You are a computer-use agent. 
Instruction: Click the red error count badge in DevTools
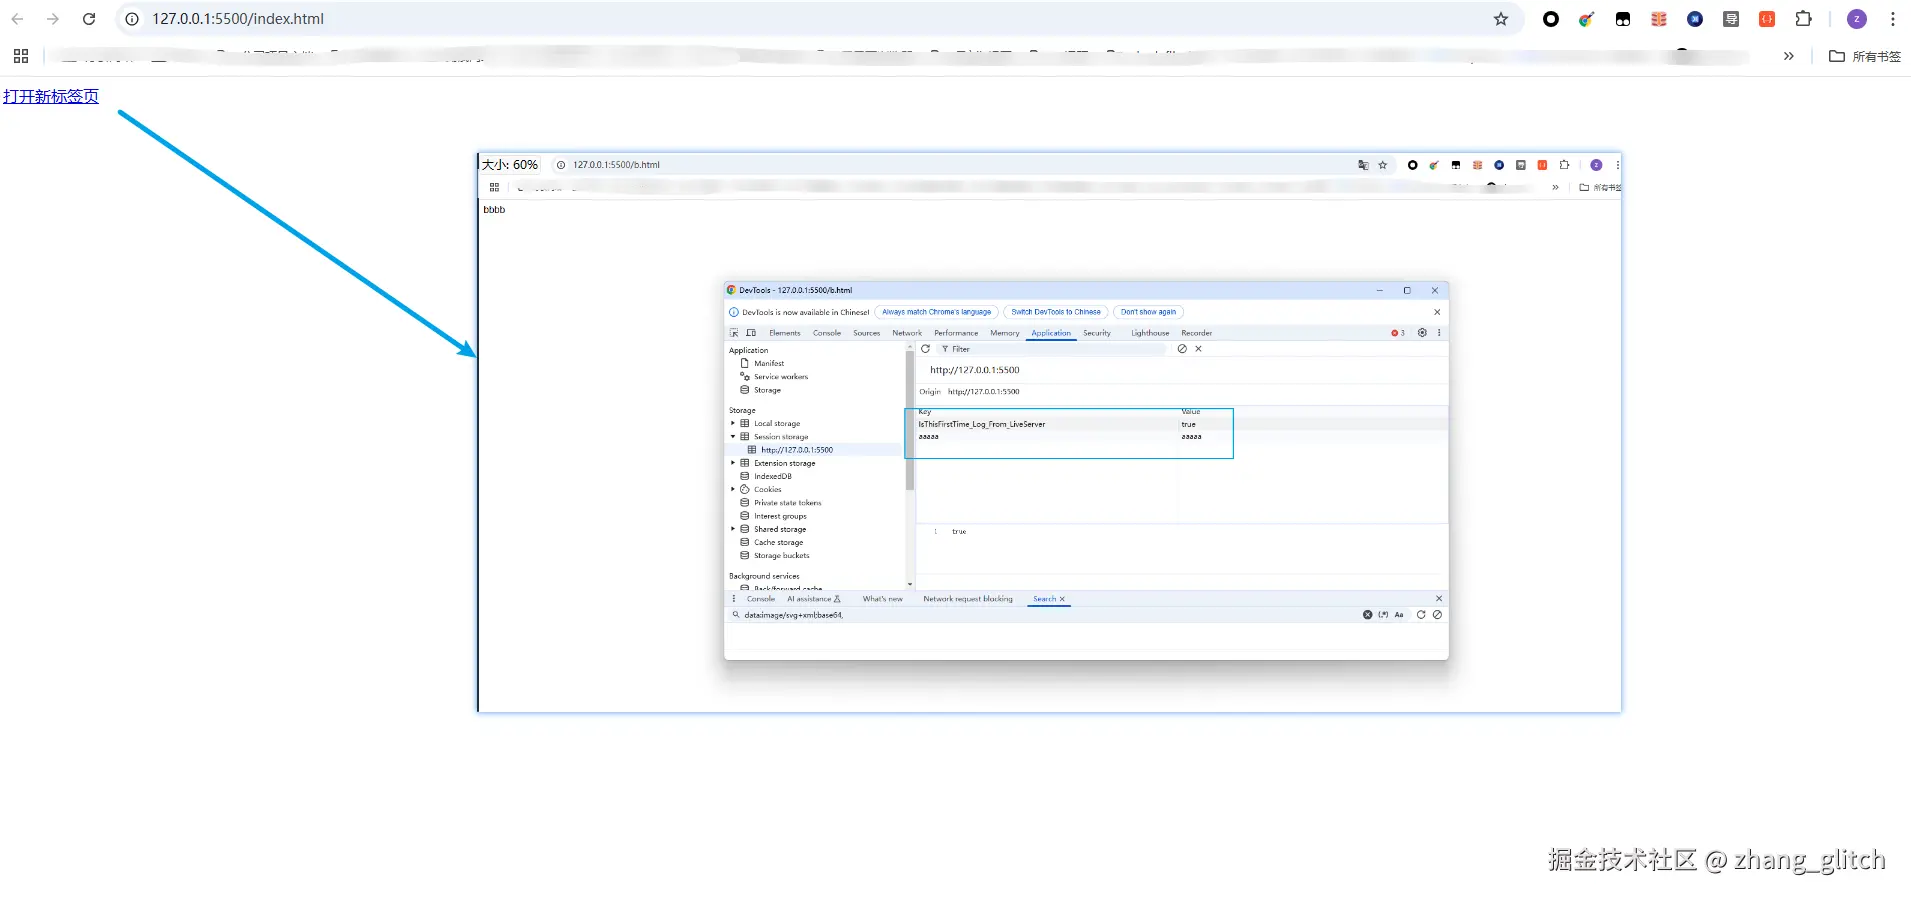pyautogui.click(x=1398, y=333)
